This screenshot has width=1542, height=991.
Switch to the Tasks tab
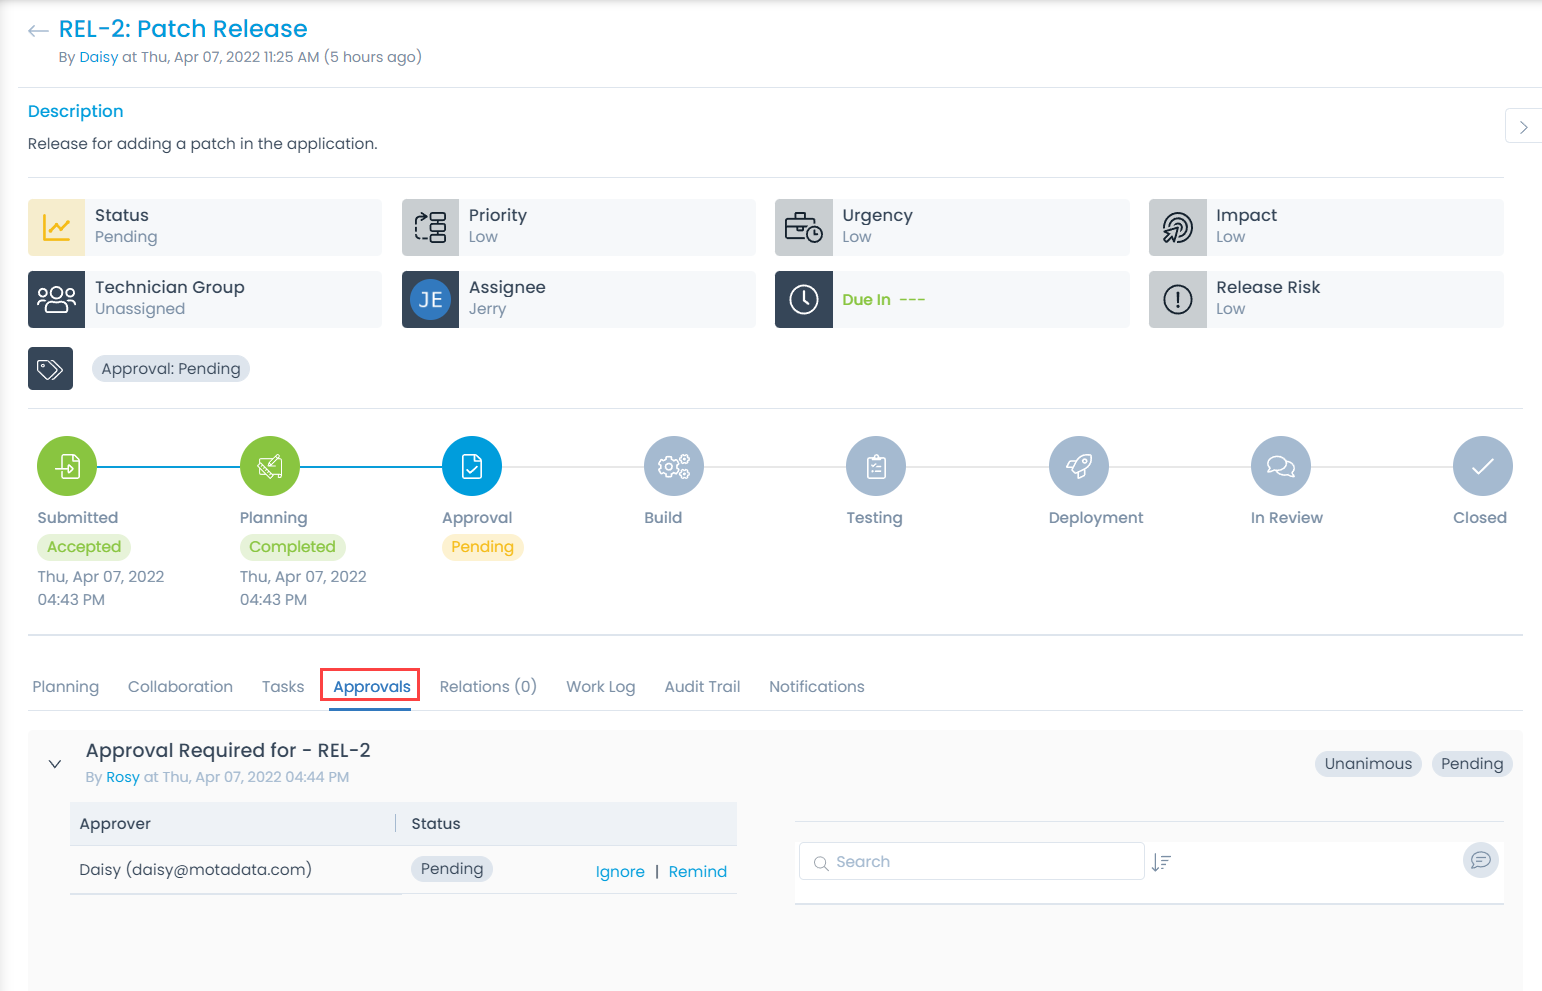pyautogui.click(x=283, y=687)
